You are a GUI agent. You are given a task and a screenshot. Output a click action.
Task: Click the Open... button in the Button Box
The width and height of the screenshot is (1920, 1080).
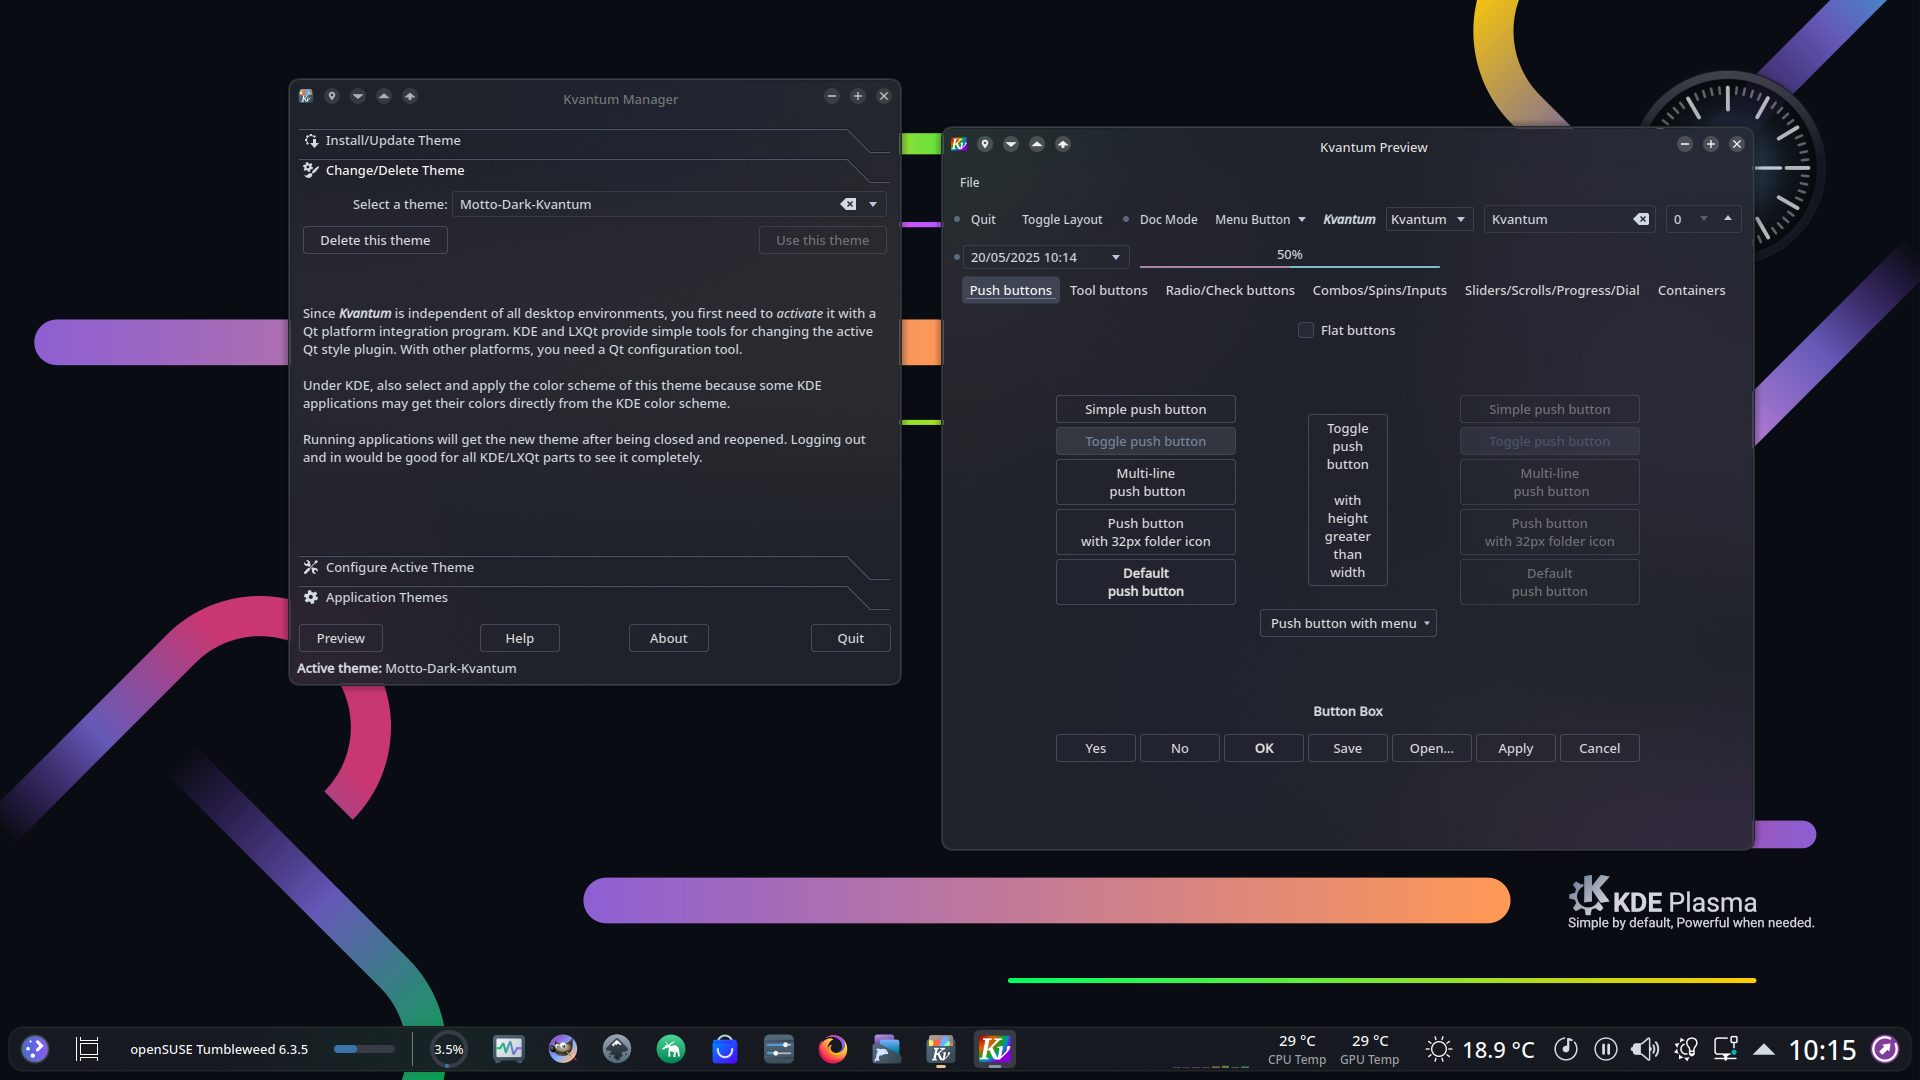(x=1432, y=748)
